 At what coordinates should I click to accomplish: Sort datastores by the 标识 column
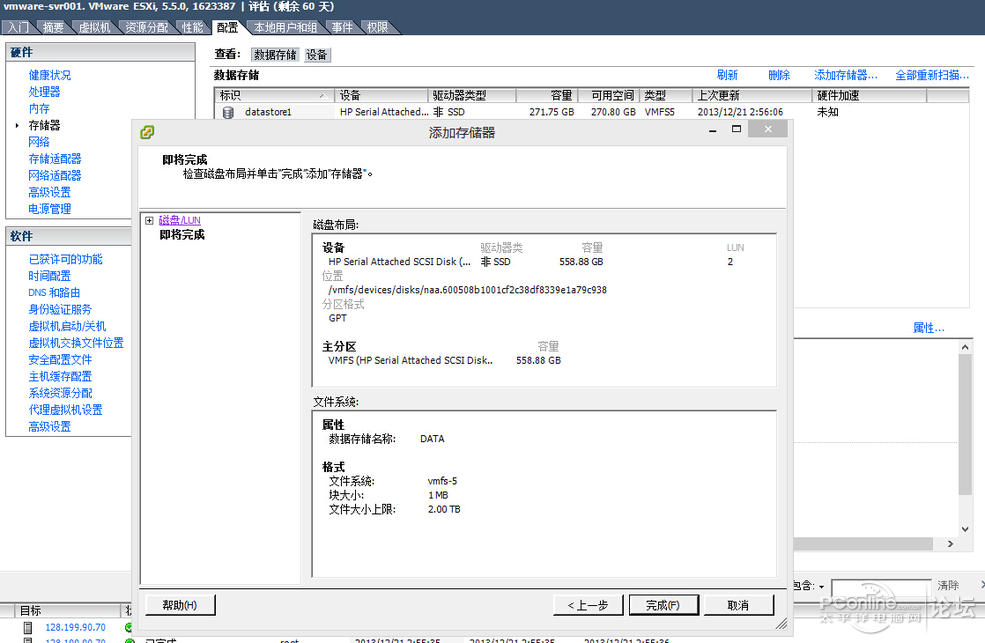pos(275,95)
